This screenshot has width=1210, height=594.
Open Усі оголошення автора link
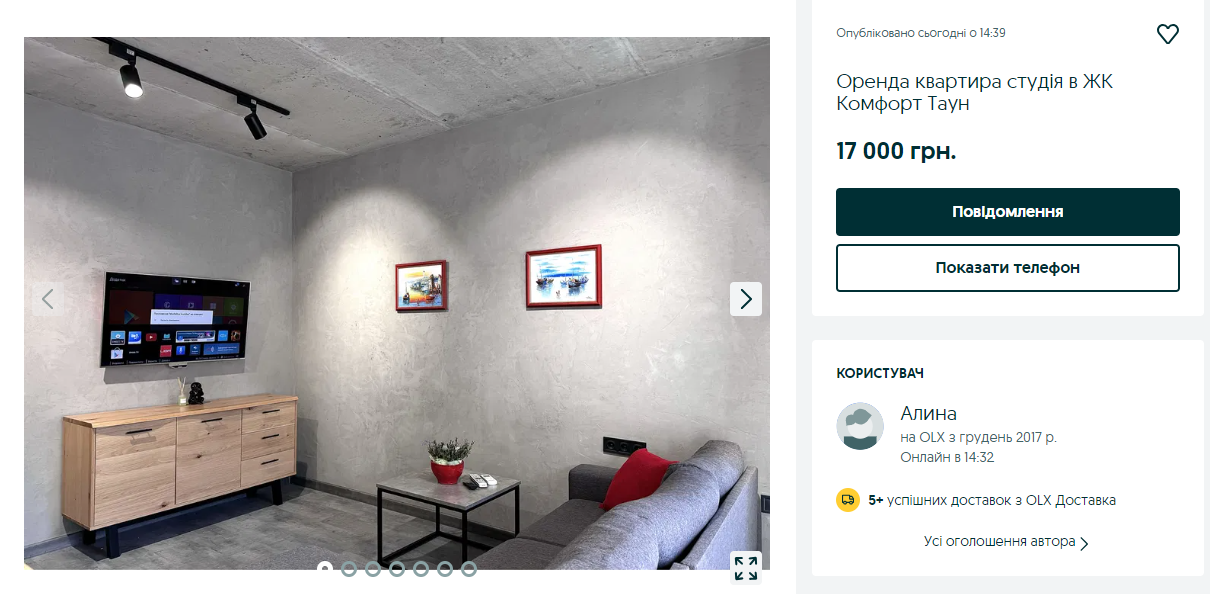click(x=1000, y=541)
